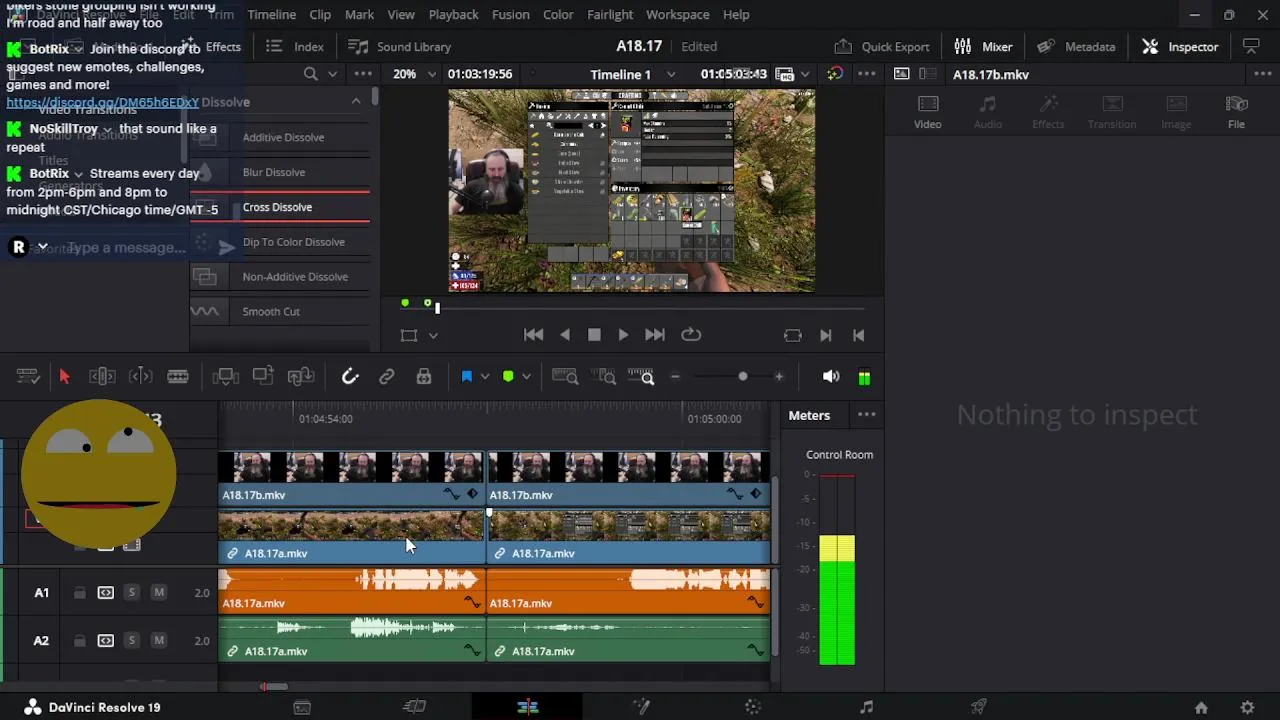Open Timeline View Options icon
The height and width of the screenshot is (720, 1280).
(28, 376)
